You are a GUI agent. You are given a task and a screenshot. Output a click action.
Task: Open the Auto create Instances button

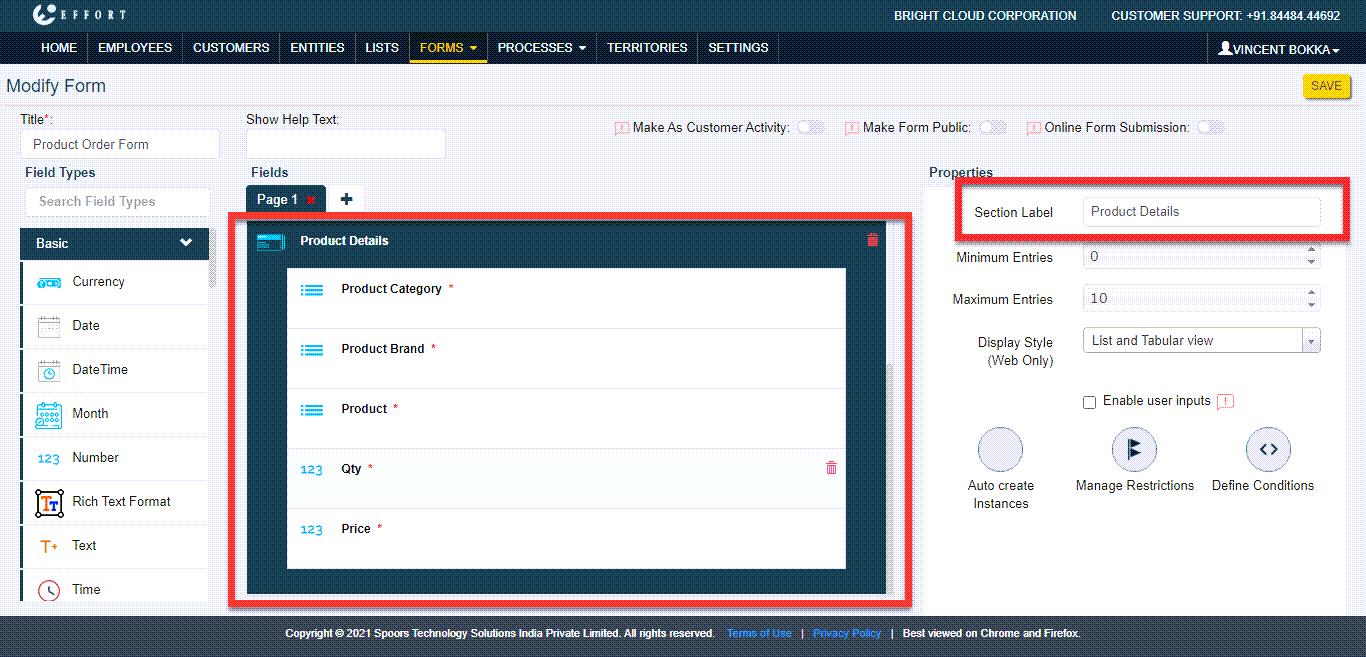tap(1001, 450)
